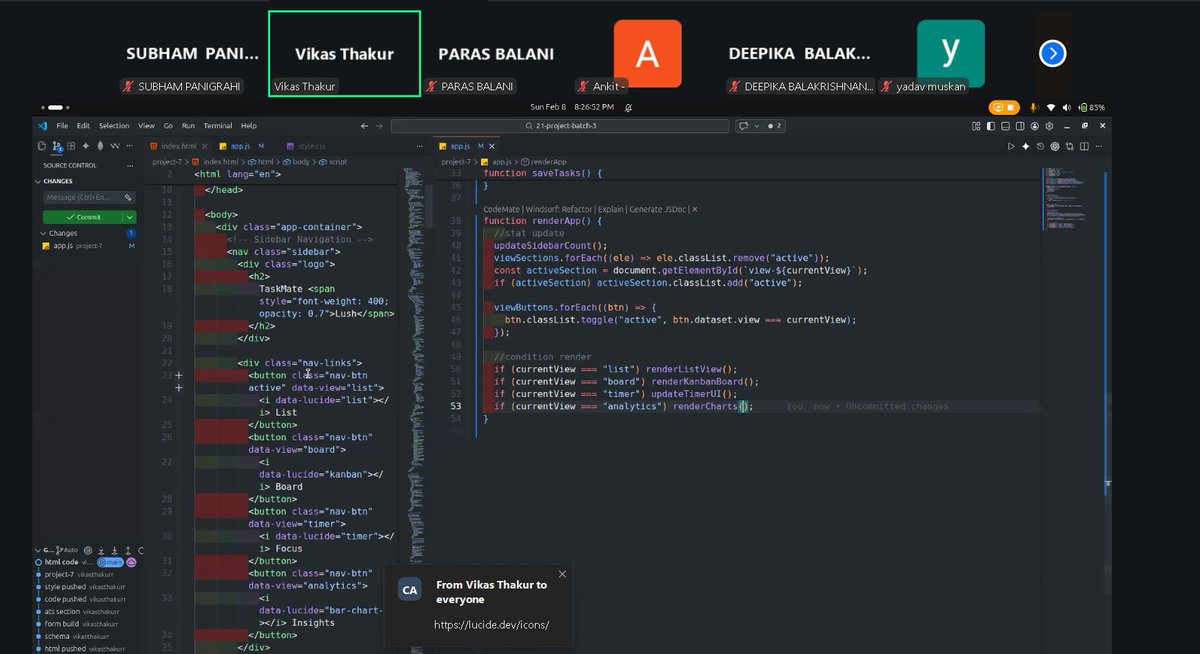The height and width of the screenshot is (654, 1200).
Task: Collapse the graph section in sidebar
Action: (37, 550)
